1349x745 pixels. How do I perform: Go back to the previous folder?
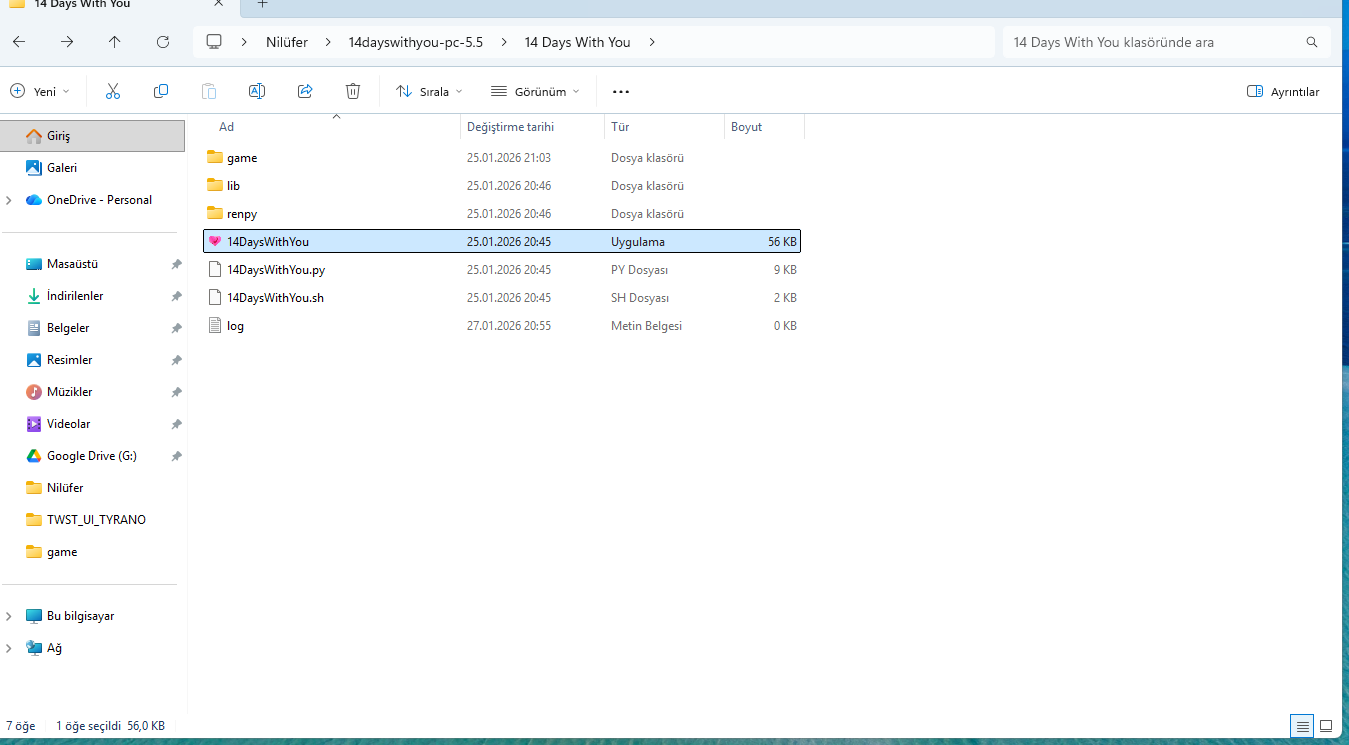pos(19,42)
